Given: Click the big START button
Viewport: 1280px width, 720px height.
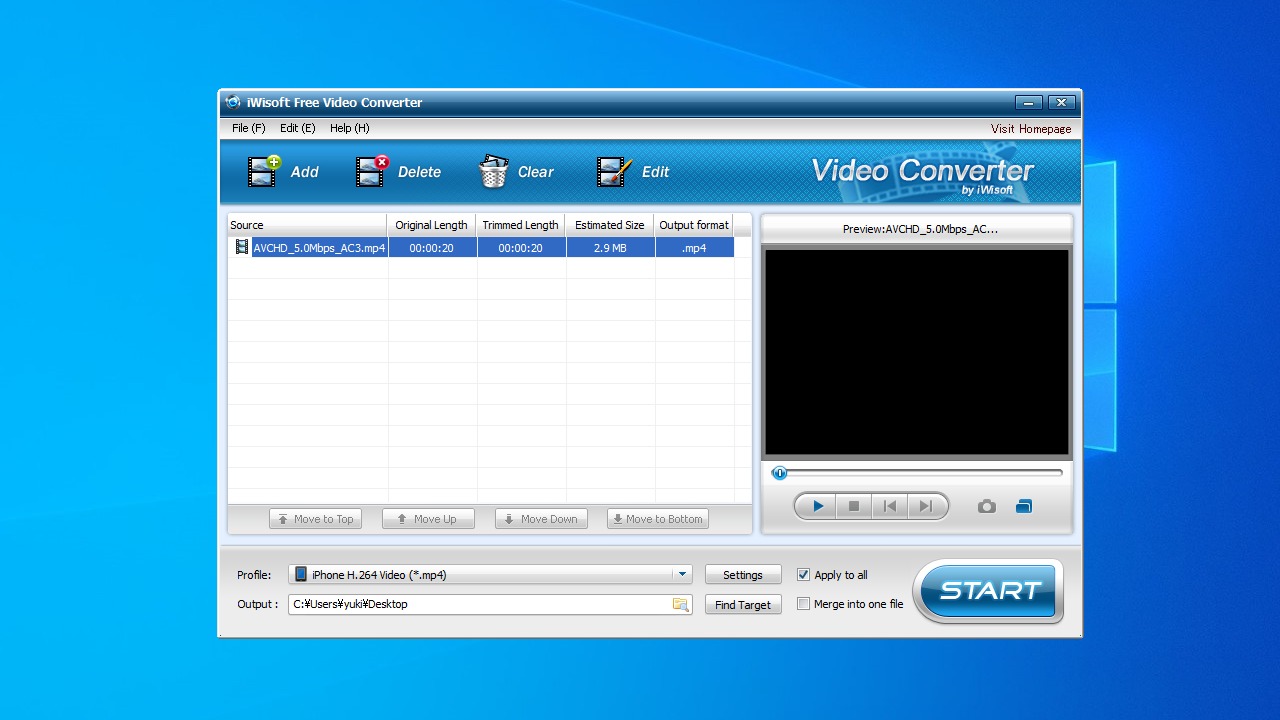Looking at the screenshot, I should pos(988,591).
